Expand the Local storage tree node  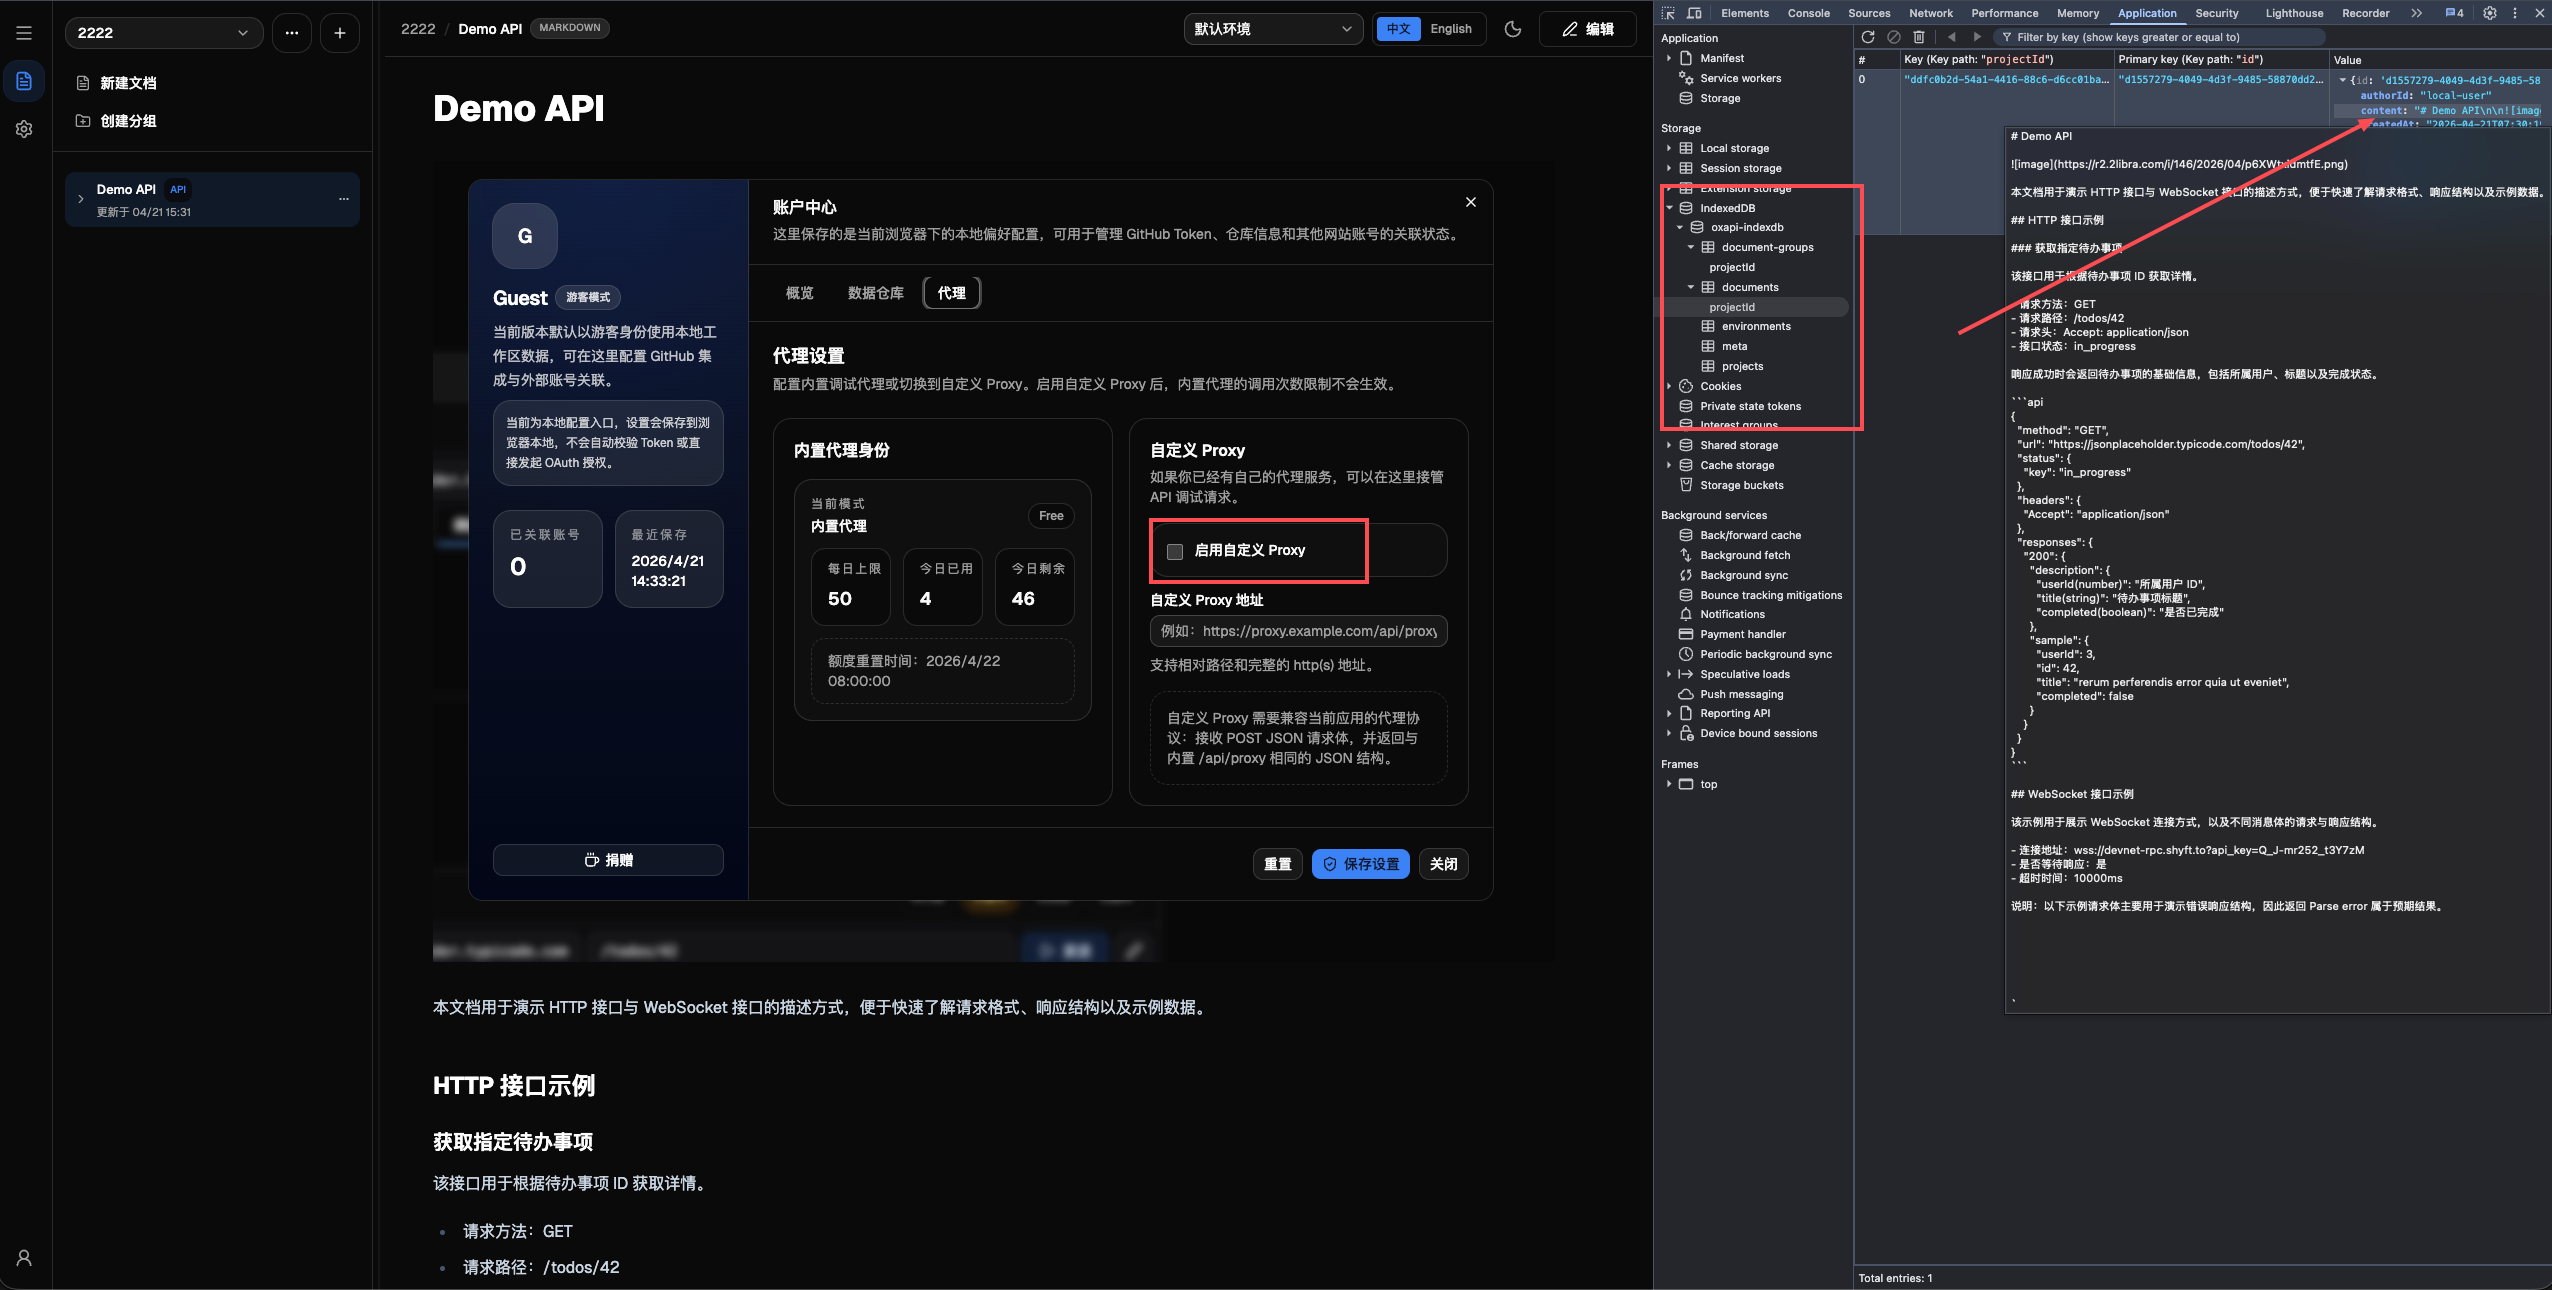pyautogui.click(x=1669, y=148)
